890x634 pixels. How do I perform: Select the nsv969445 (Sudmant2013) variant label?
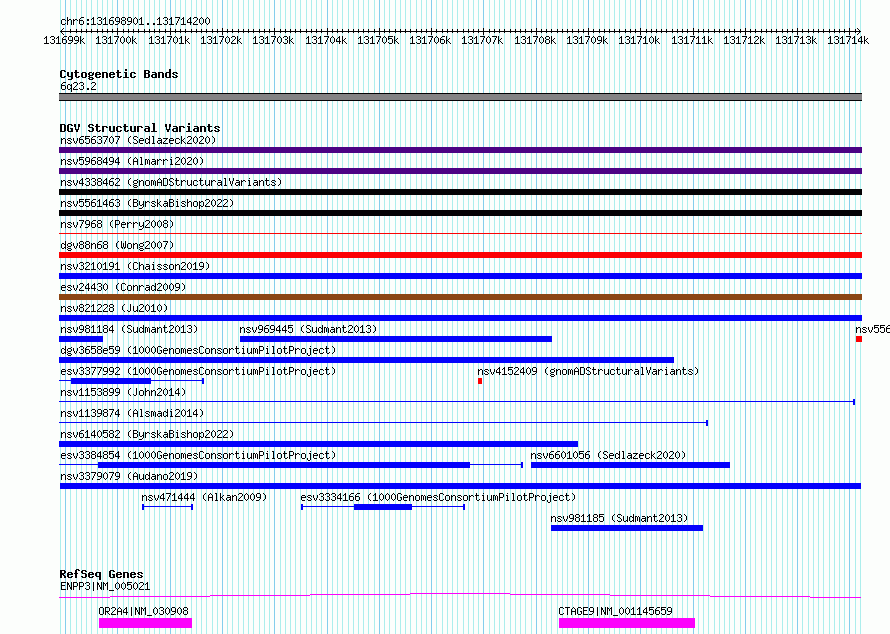click(x=308, y=329)
